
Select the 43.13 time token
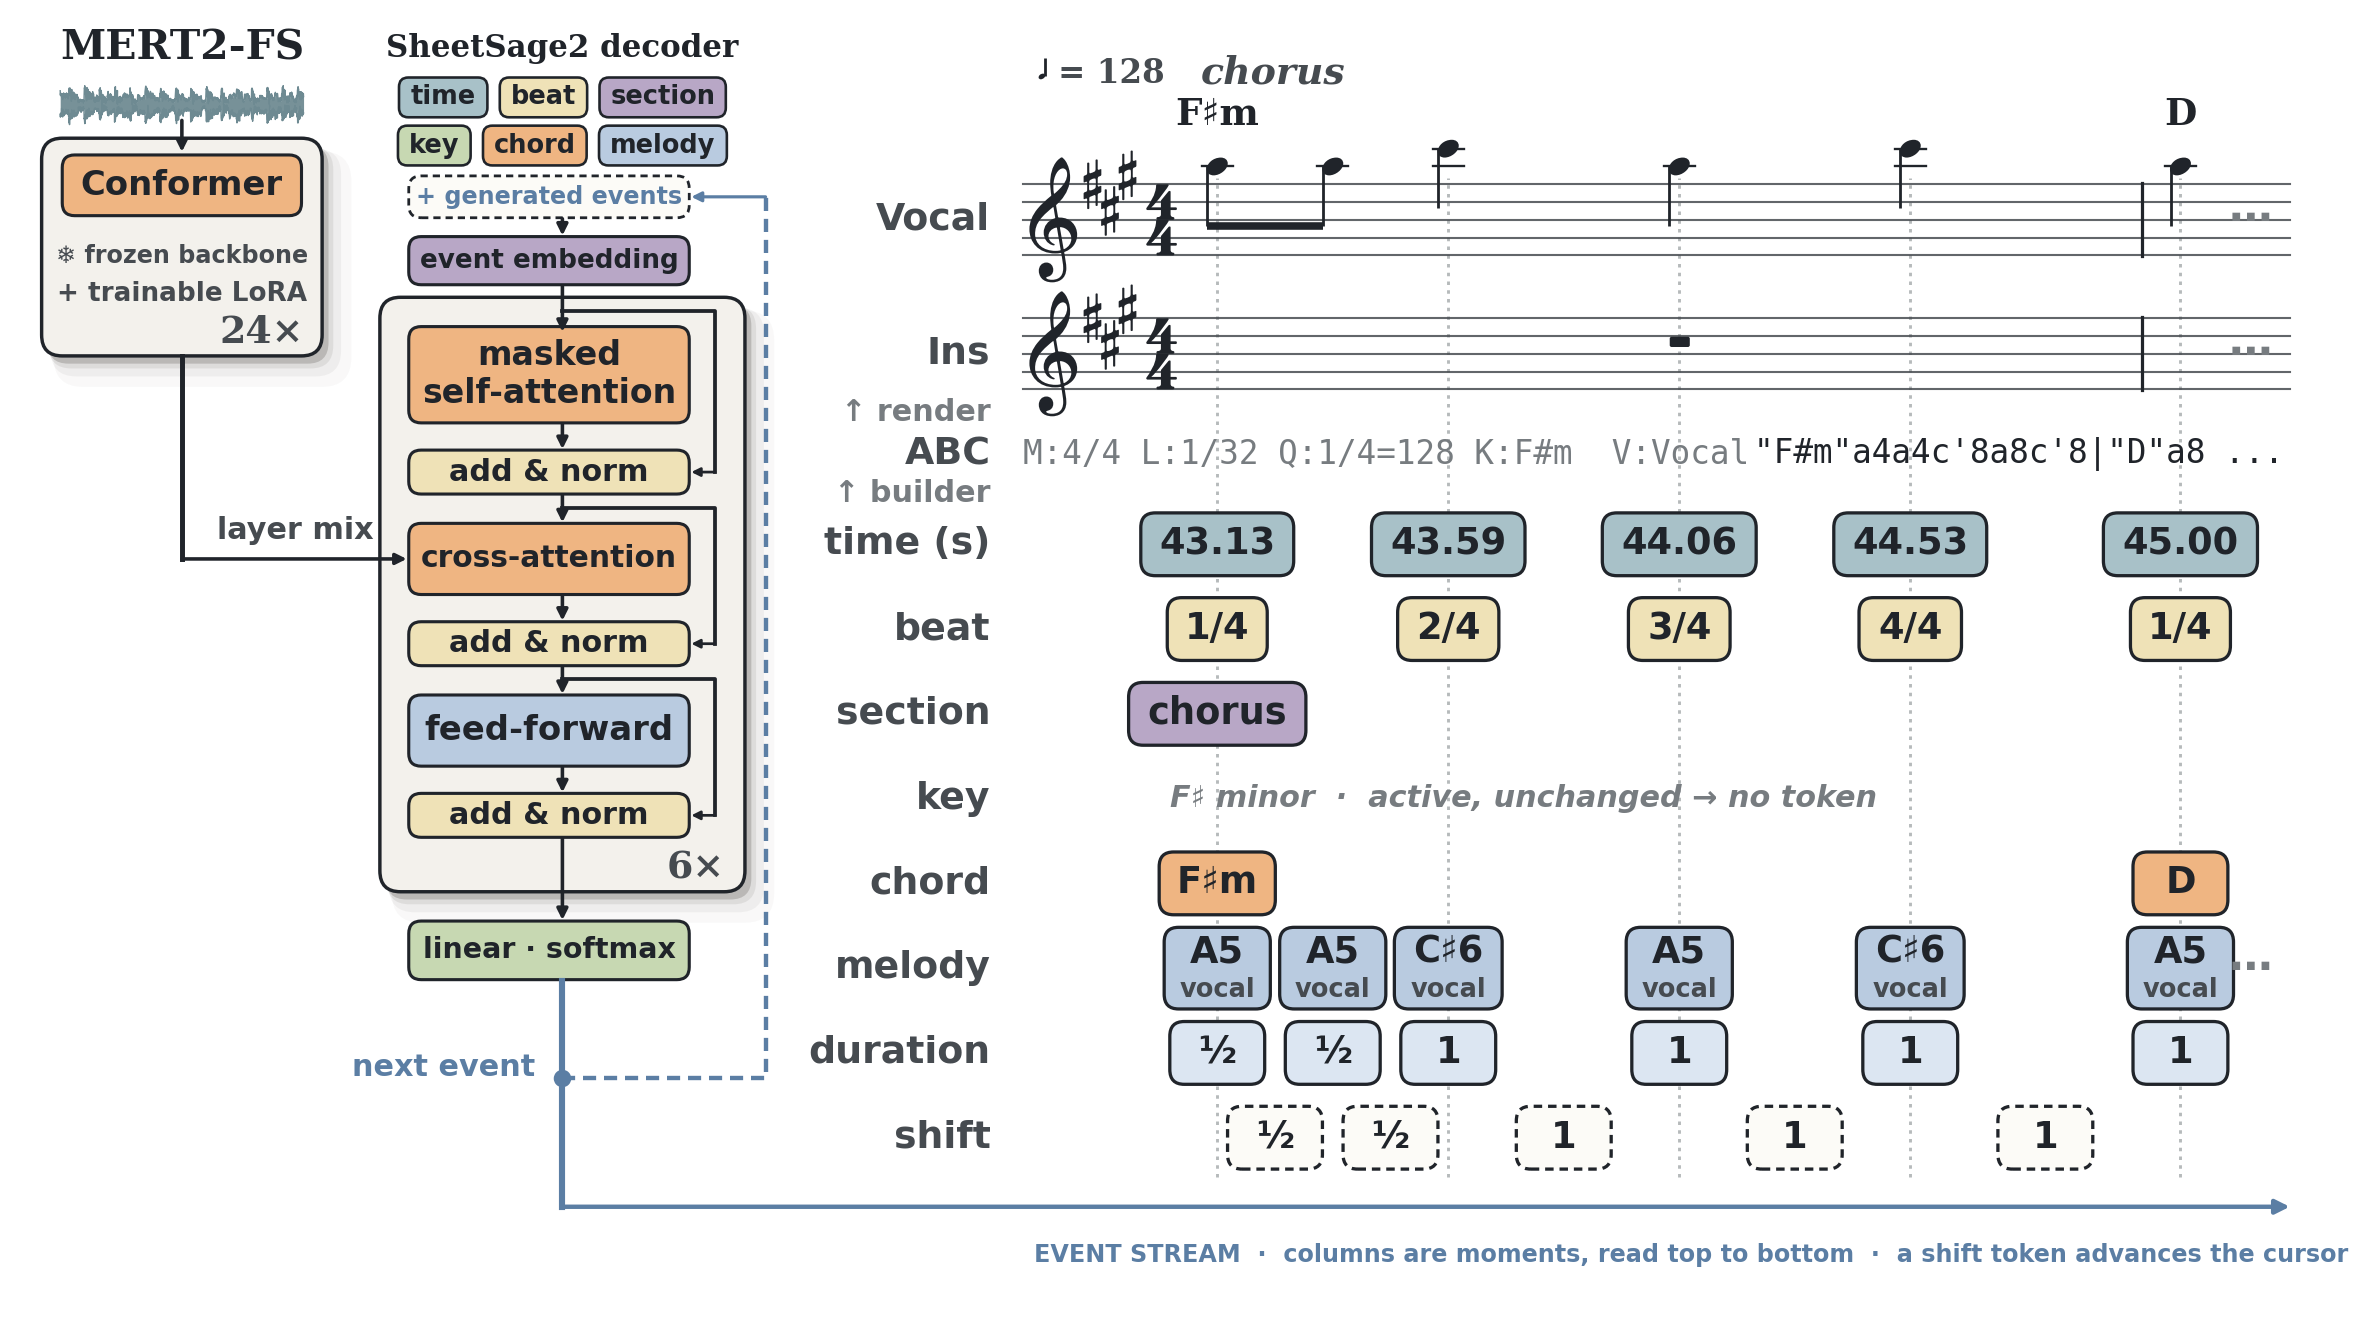tap(1217, 543)
